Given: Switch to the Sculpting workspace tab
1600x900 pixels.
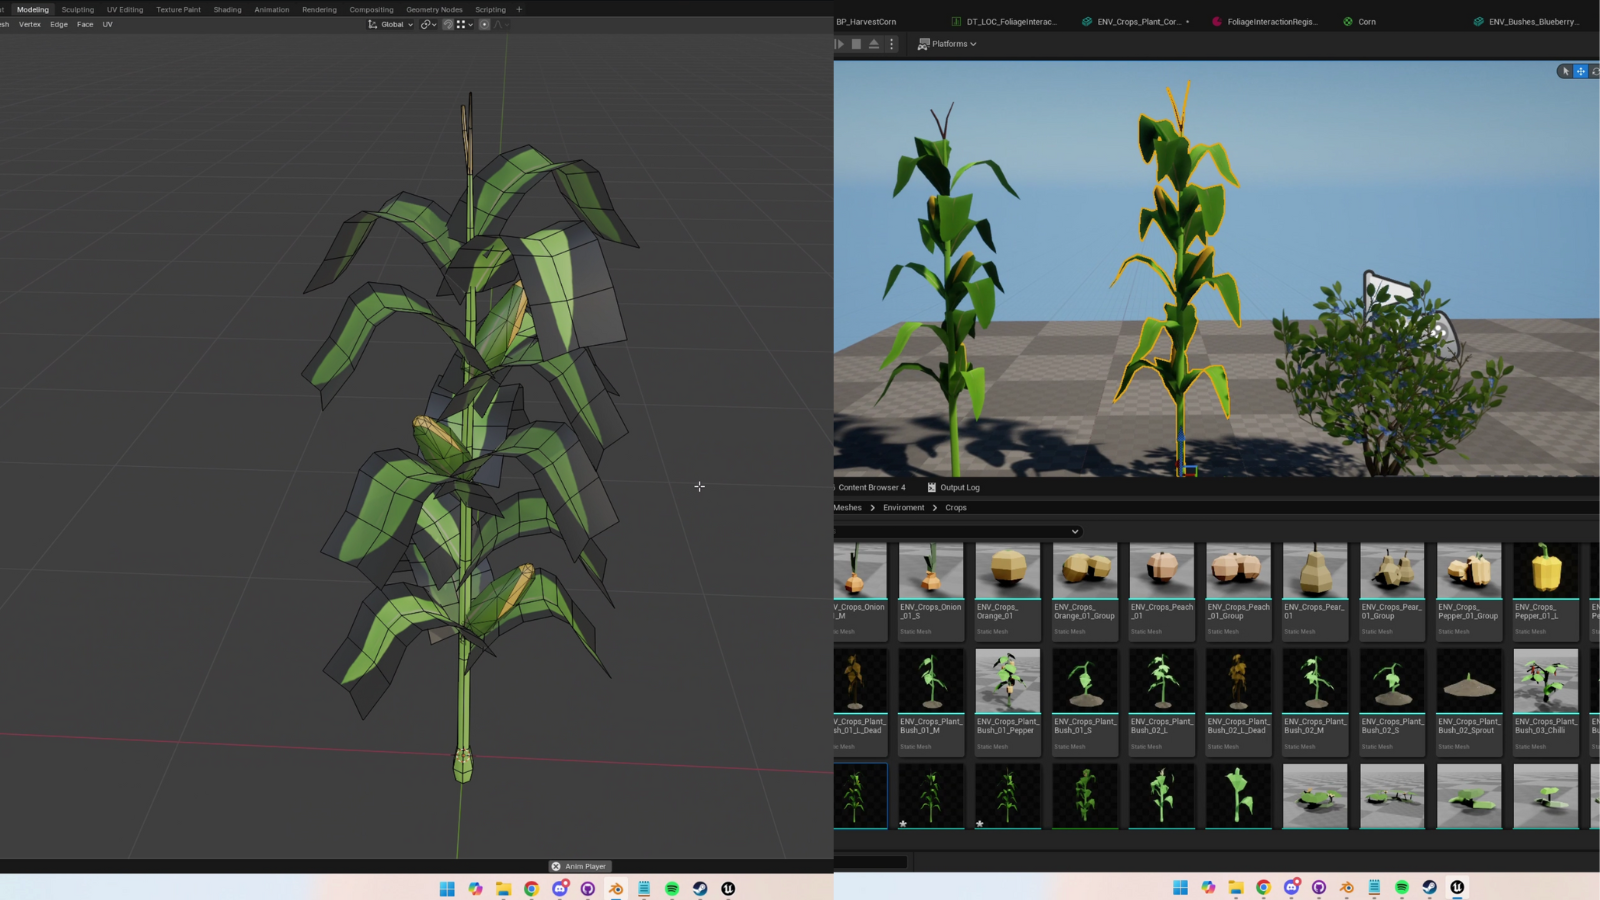Looking at the screenshot, I should [x=77, y=9].
